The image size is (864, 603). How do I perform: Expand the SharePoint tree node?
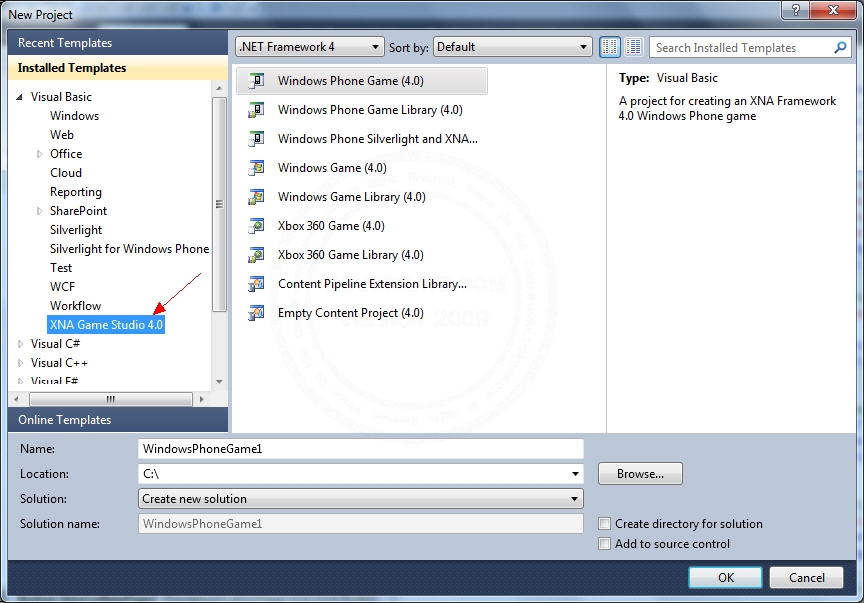tap(39, 211)
